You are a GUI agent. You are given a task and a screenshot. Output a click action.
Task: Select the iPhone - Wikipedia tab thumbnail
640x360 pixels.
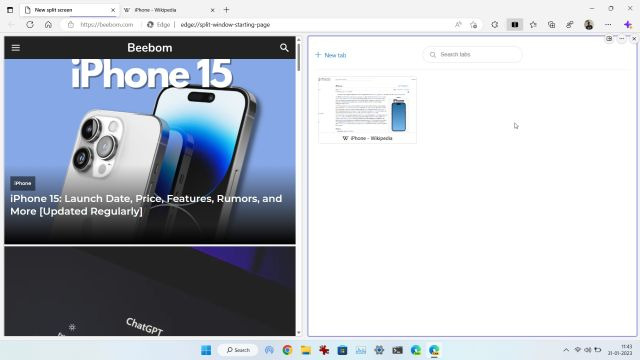(x=367, y=110)
